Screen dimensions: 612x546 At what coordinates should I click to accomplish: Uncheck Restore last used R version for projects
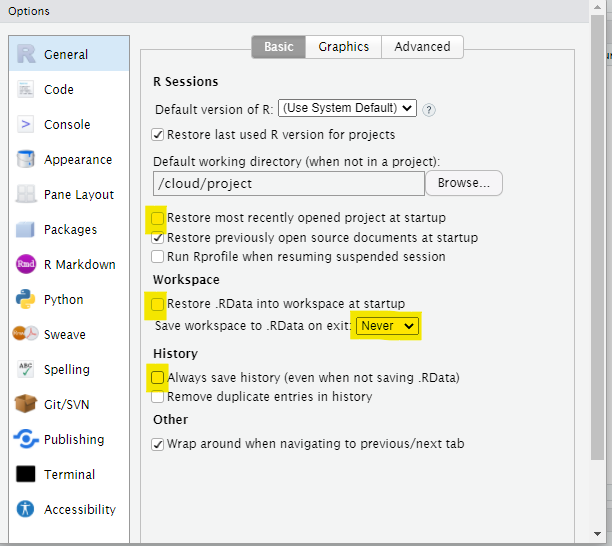[157, 135]
